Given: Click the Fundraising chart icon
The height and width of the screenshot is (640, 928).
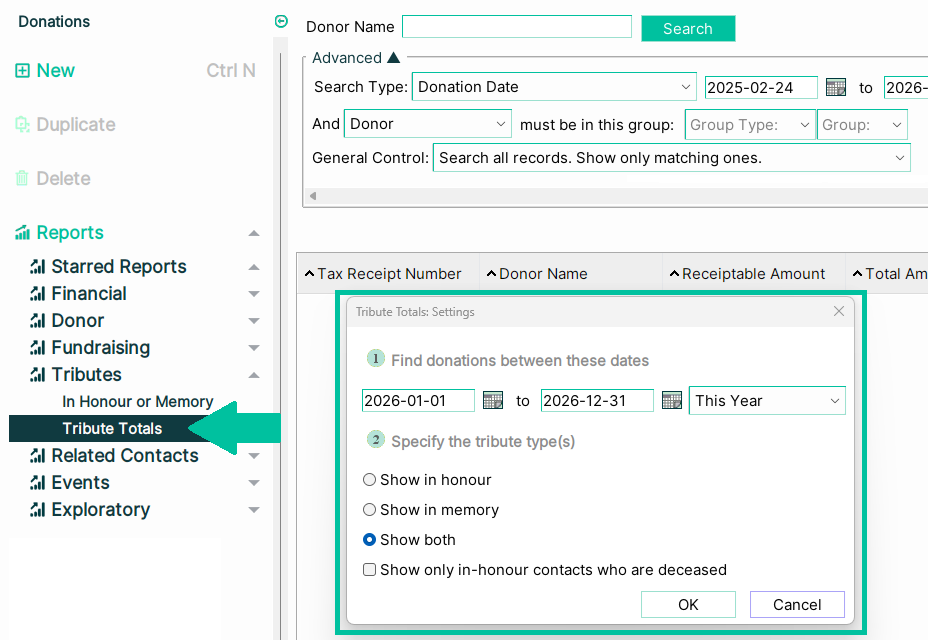Looking at the screenshot, I should [x=38, y=348].
